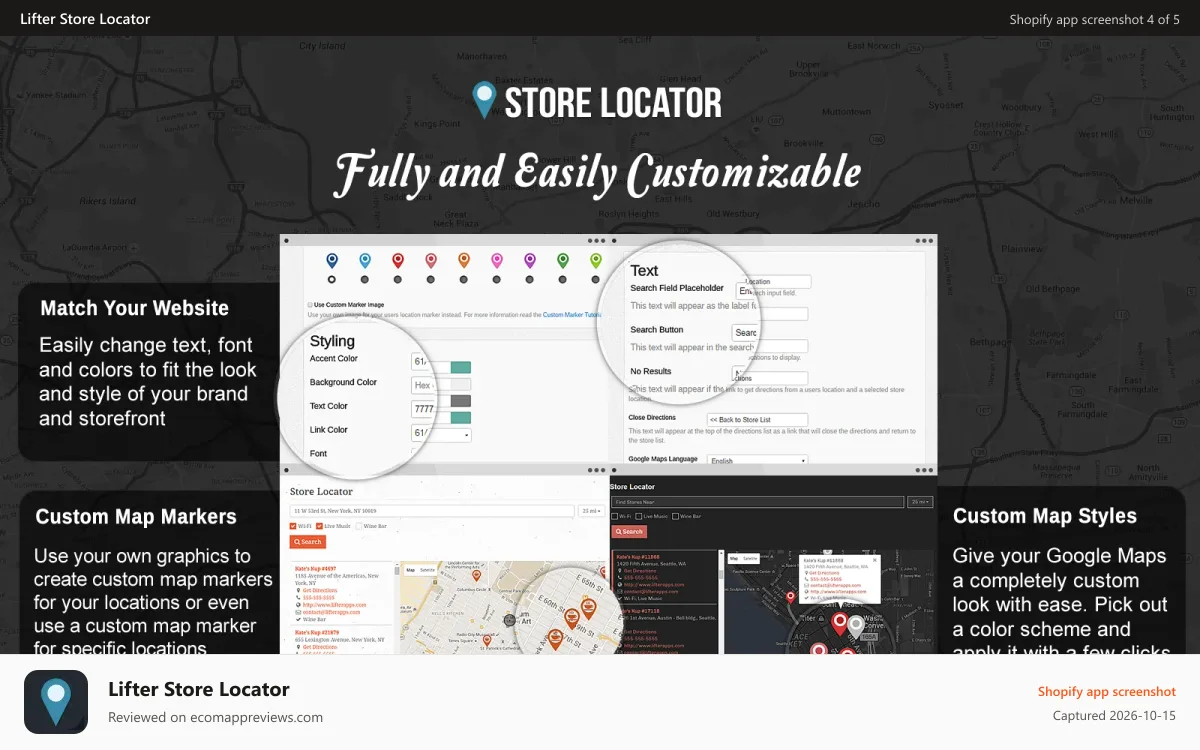Click the Lifter Store Locator app icon
This screenshot has height=750, width=1200.
coord(56,702)
